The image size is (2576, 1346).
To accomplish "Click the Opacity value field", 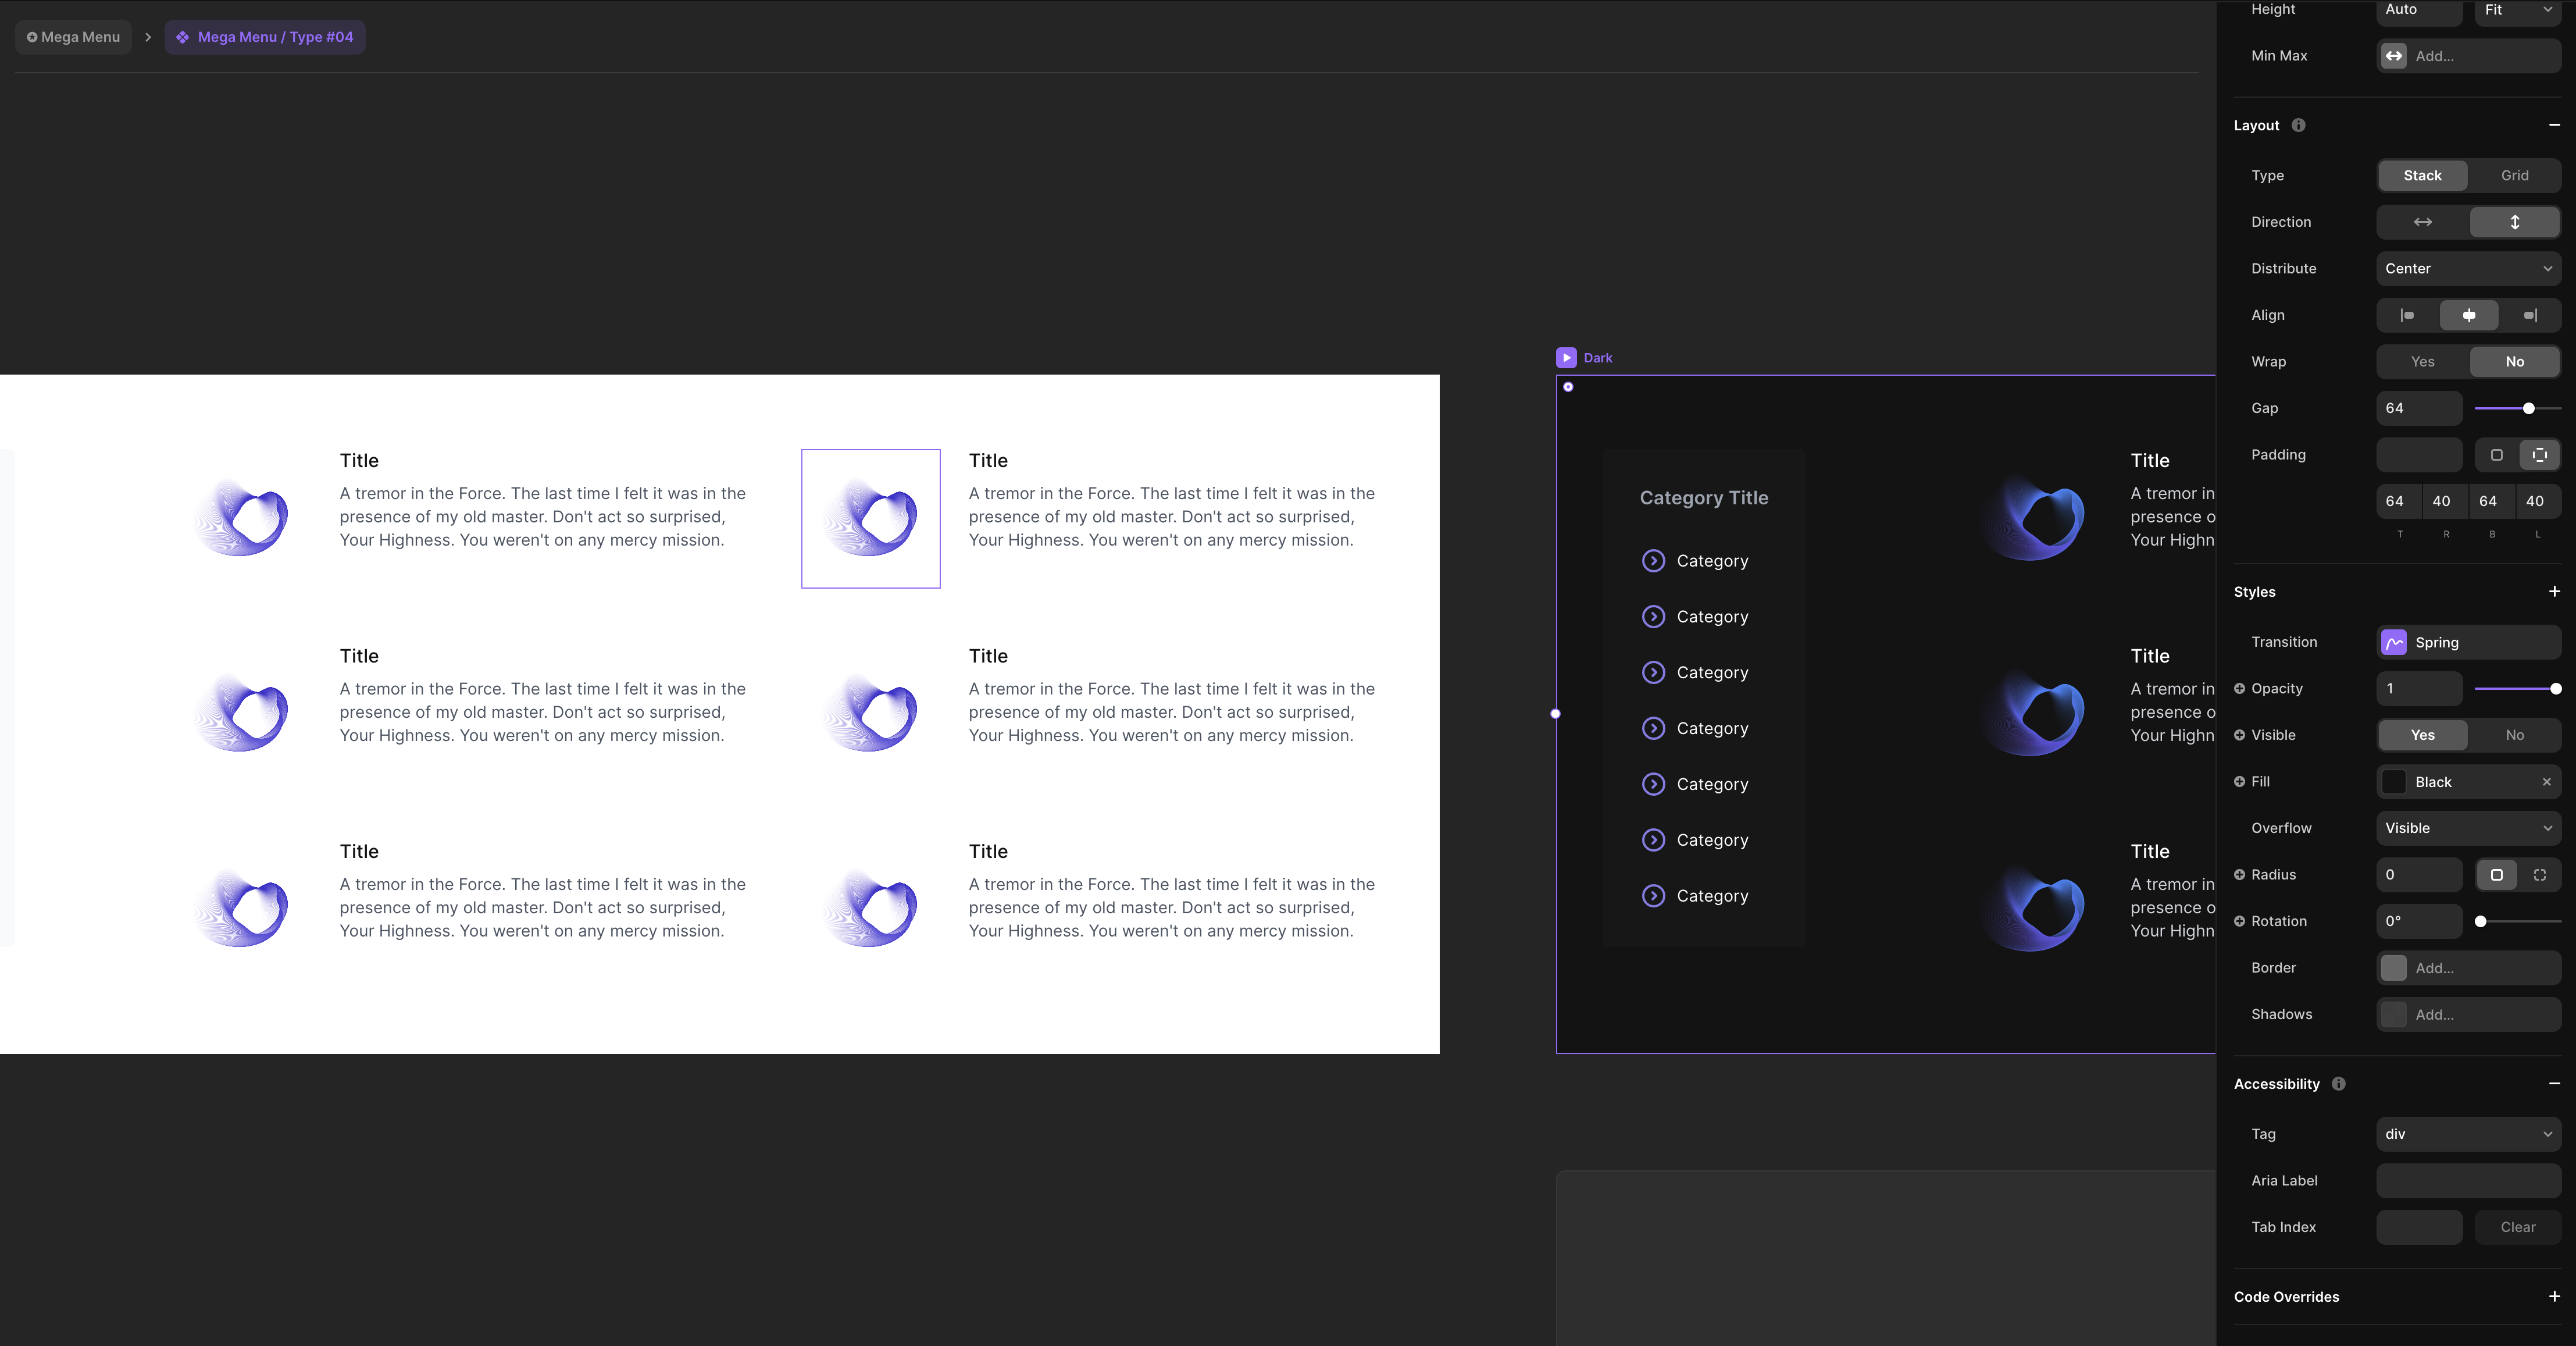I will [2419, 688].
